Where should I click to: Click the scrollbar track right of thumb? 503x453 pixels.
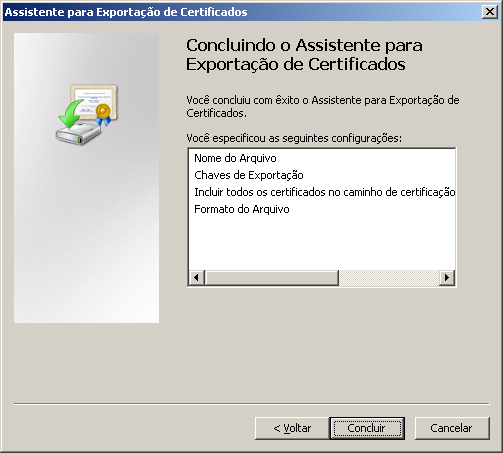389,277
